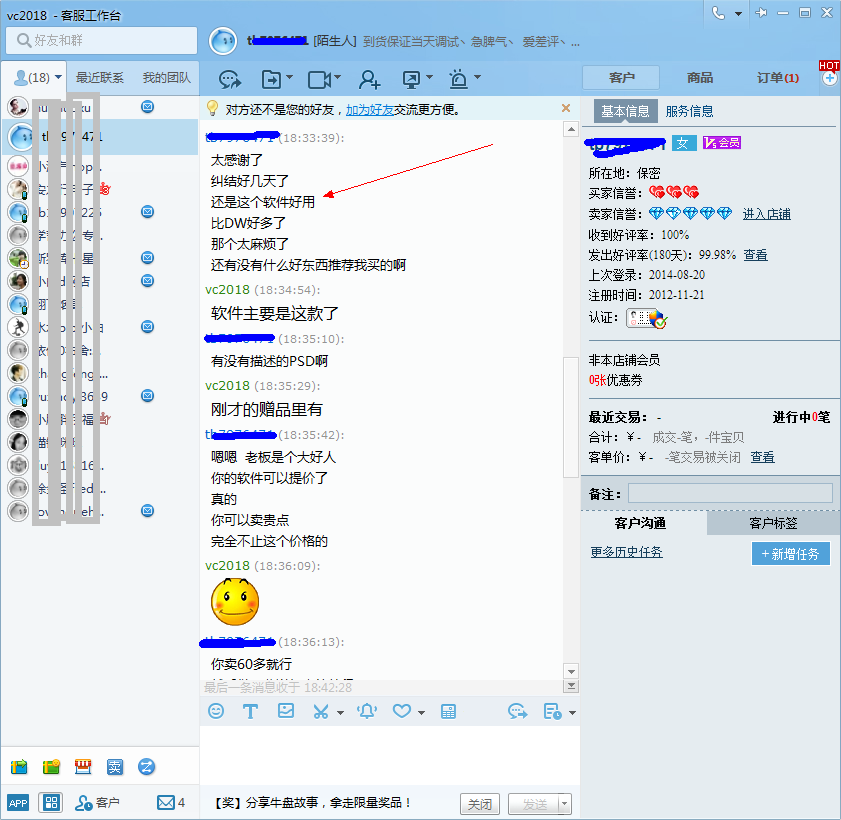Open the send button options dropdown arrow

click(x=565, y=804)
